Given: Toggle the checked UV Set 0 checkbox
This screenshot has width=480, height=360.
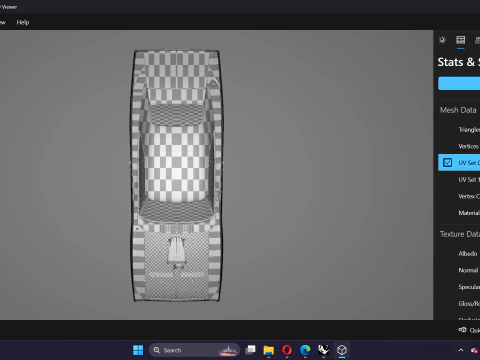Looking at the screenshot, I should point(447,162).
